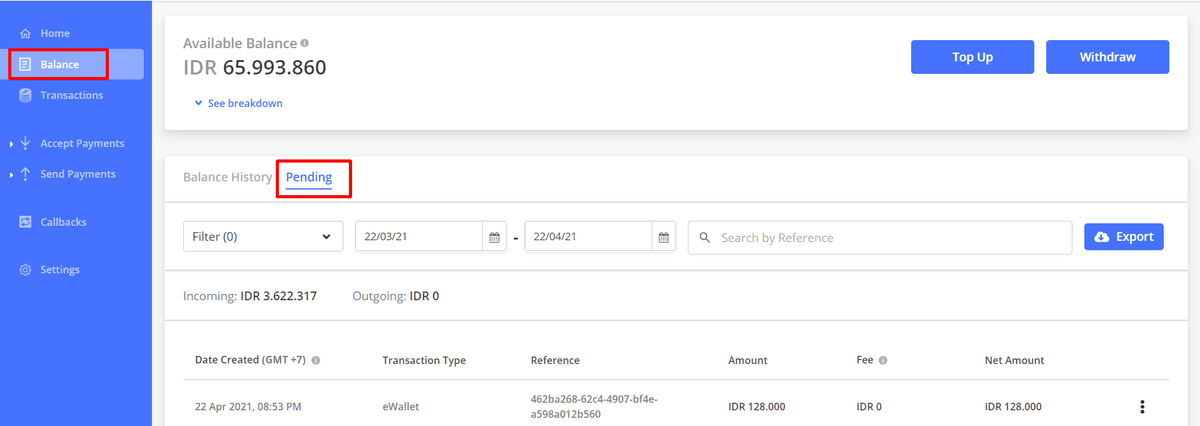Click info icon beside Date Created header
Screen dimensions: 1200x426
(x=316, y=360)
